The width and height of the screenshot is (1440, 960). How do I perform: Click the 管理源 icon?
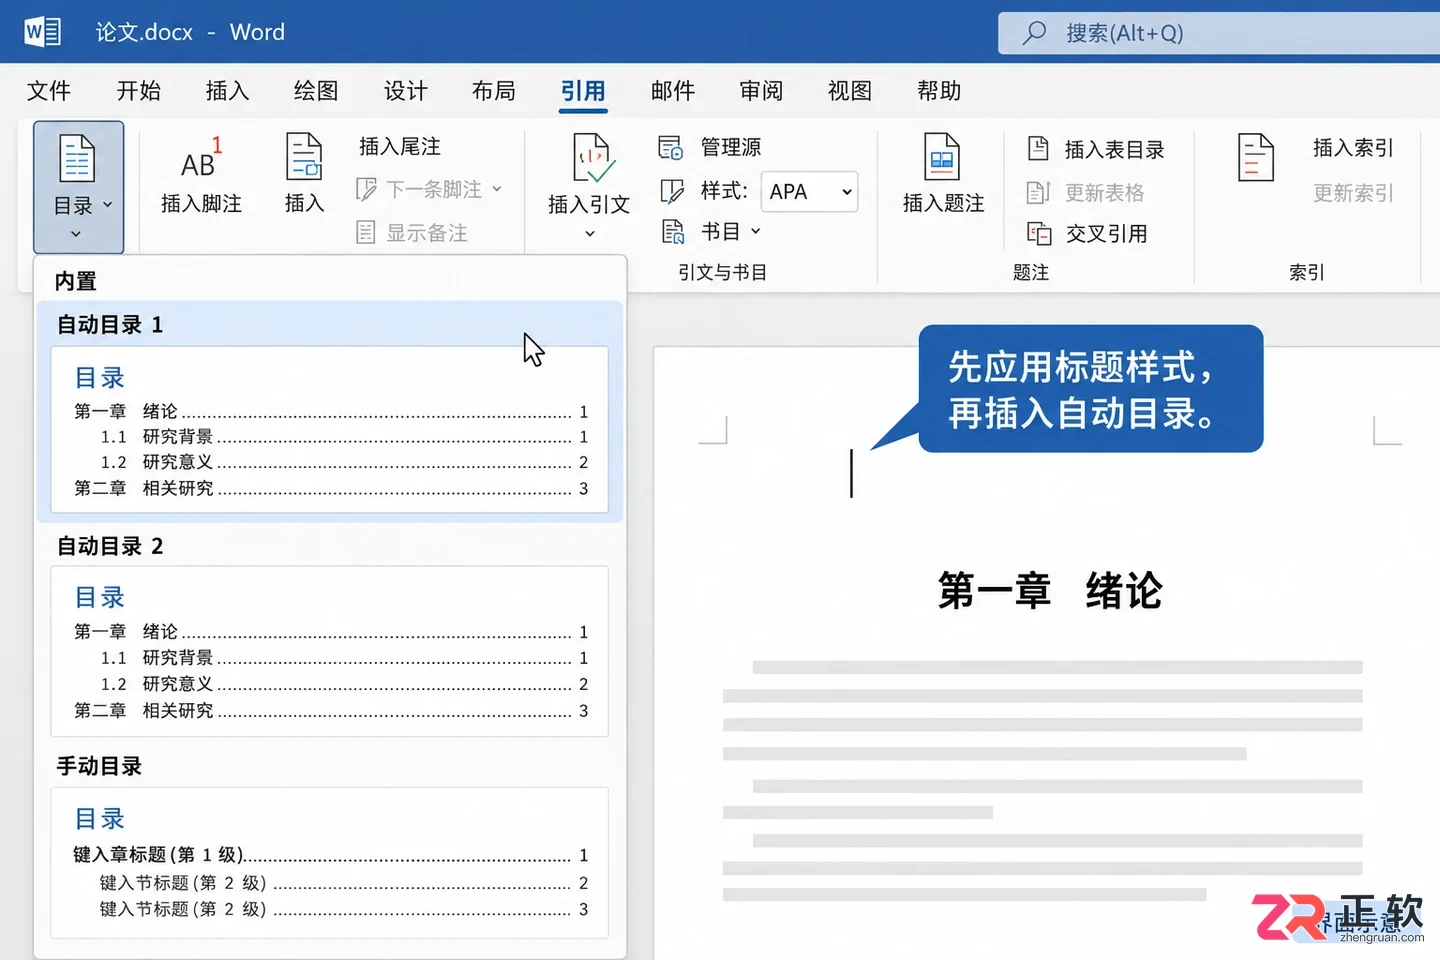pyautogui.click(x=670, y=147)
